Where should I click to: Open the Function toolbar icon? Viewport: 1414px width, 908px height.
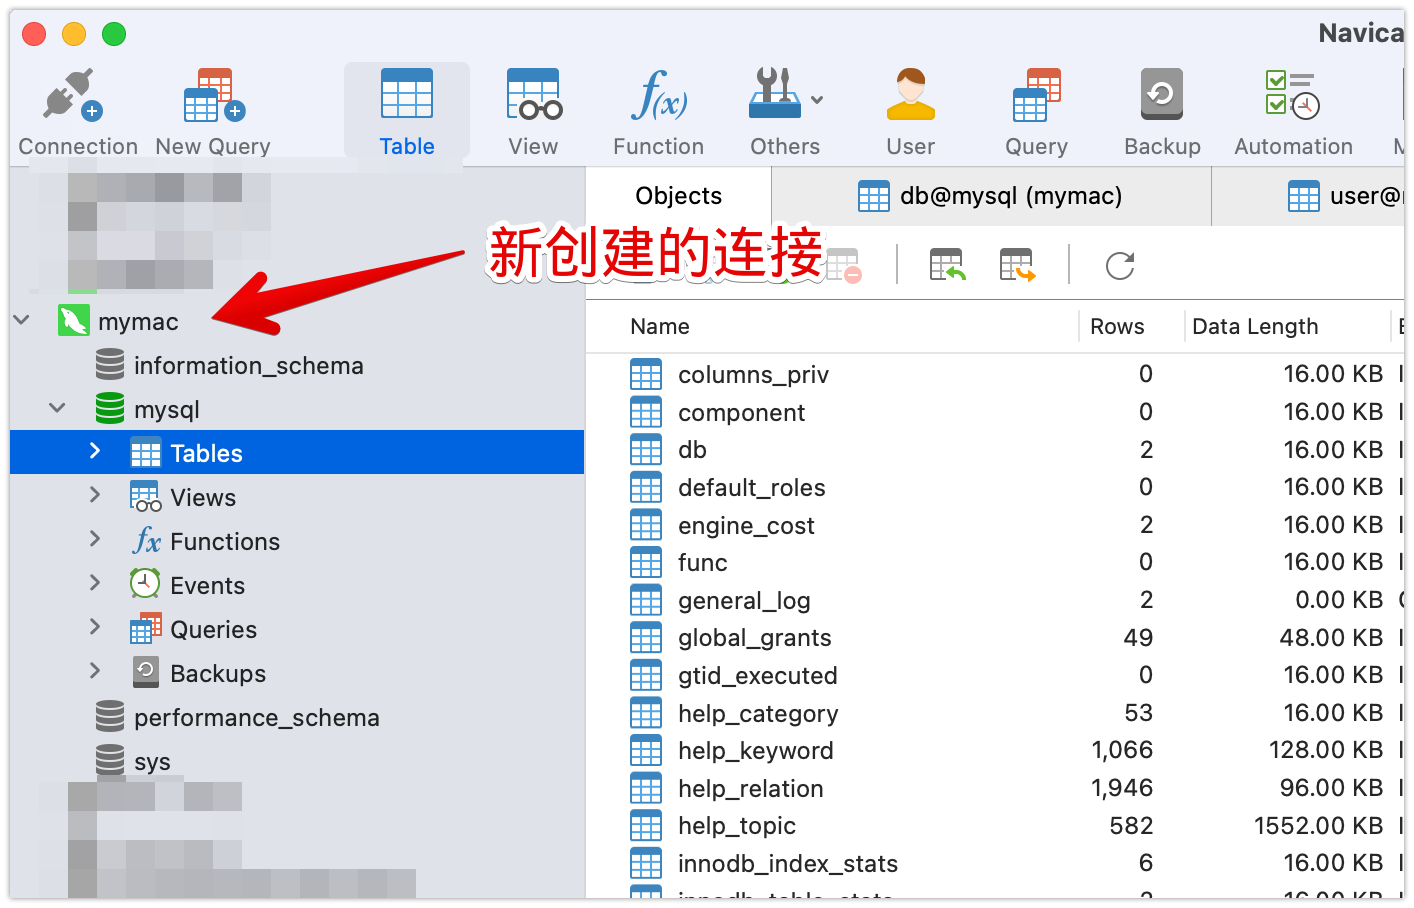(658, 97)
